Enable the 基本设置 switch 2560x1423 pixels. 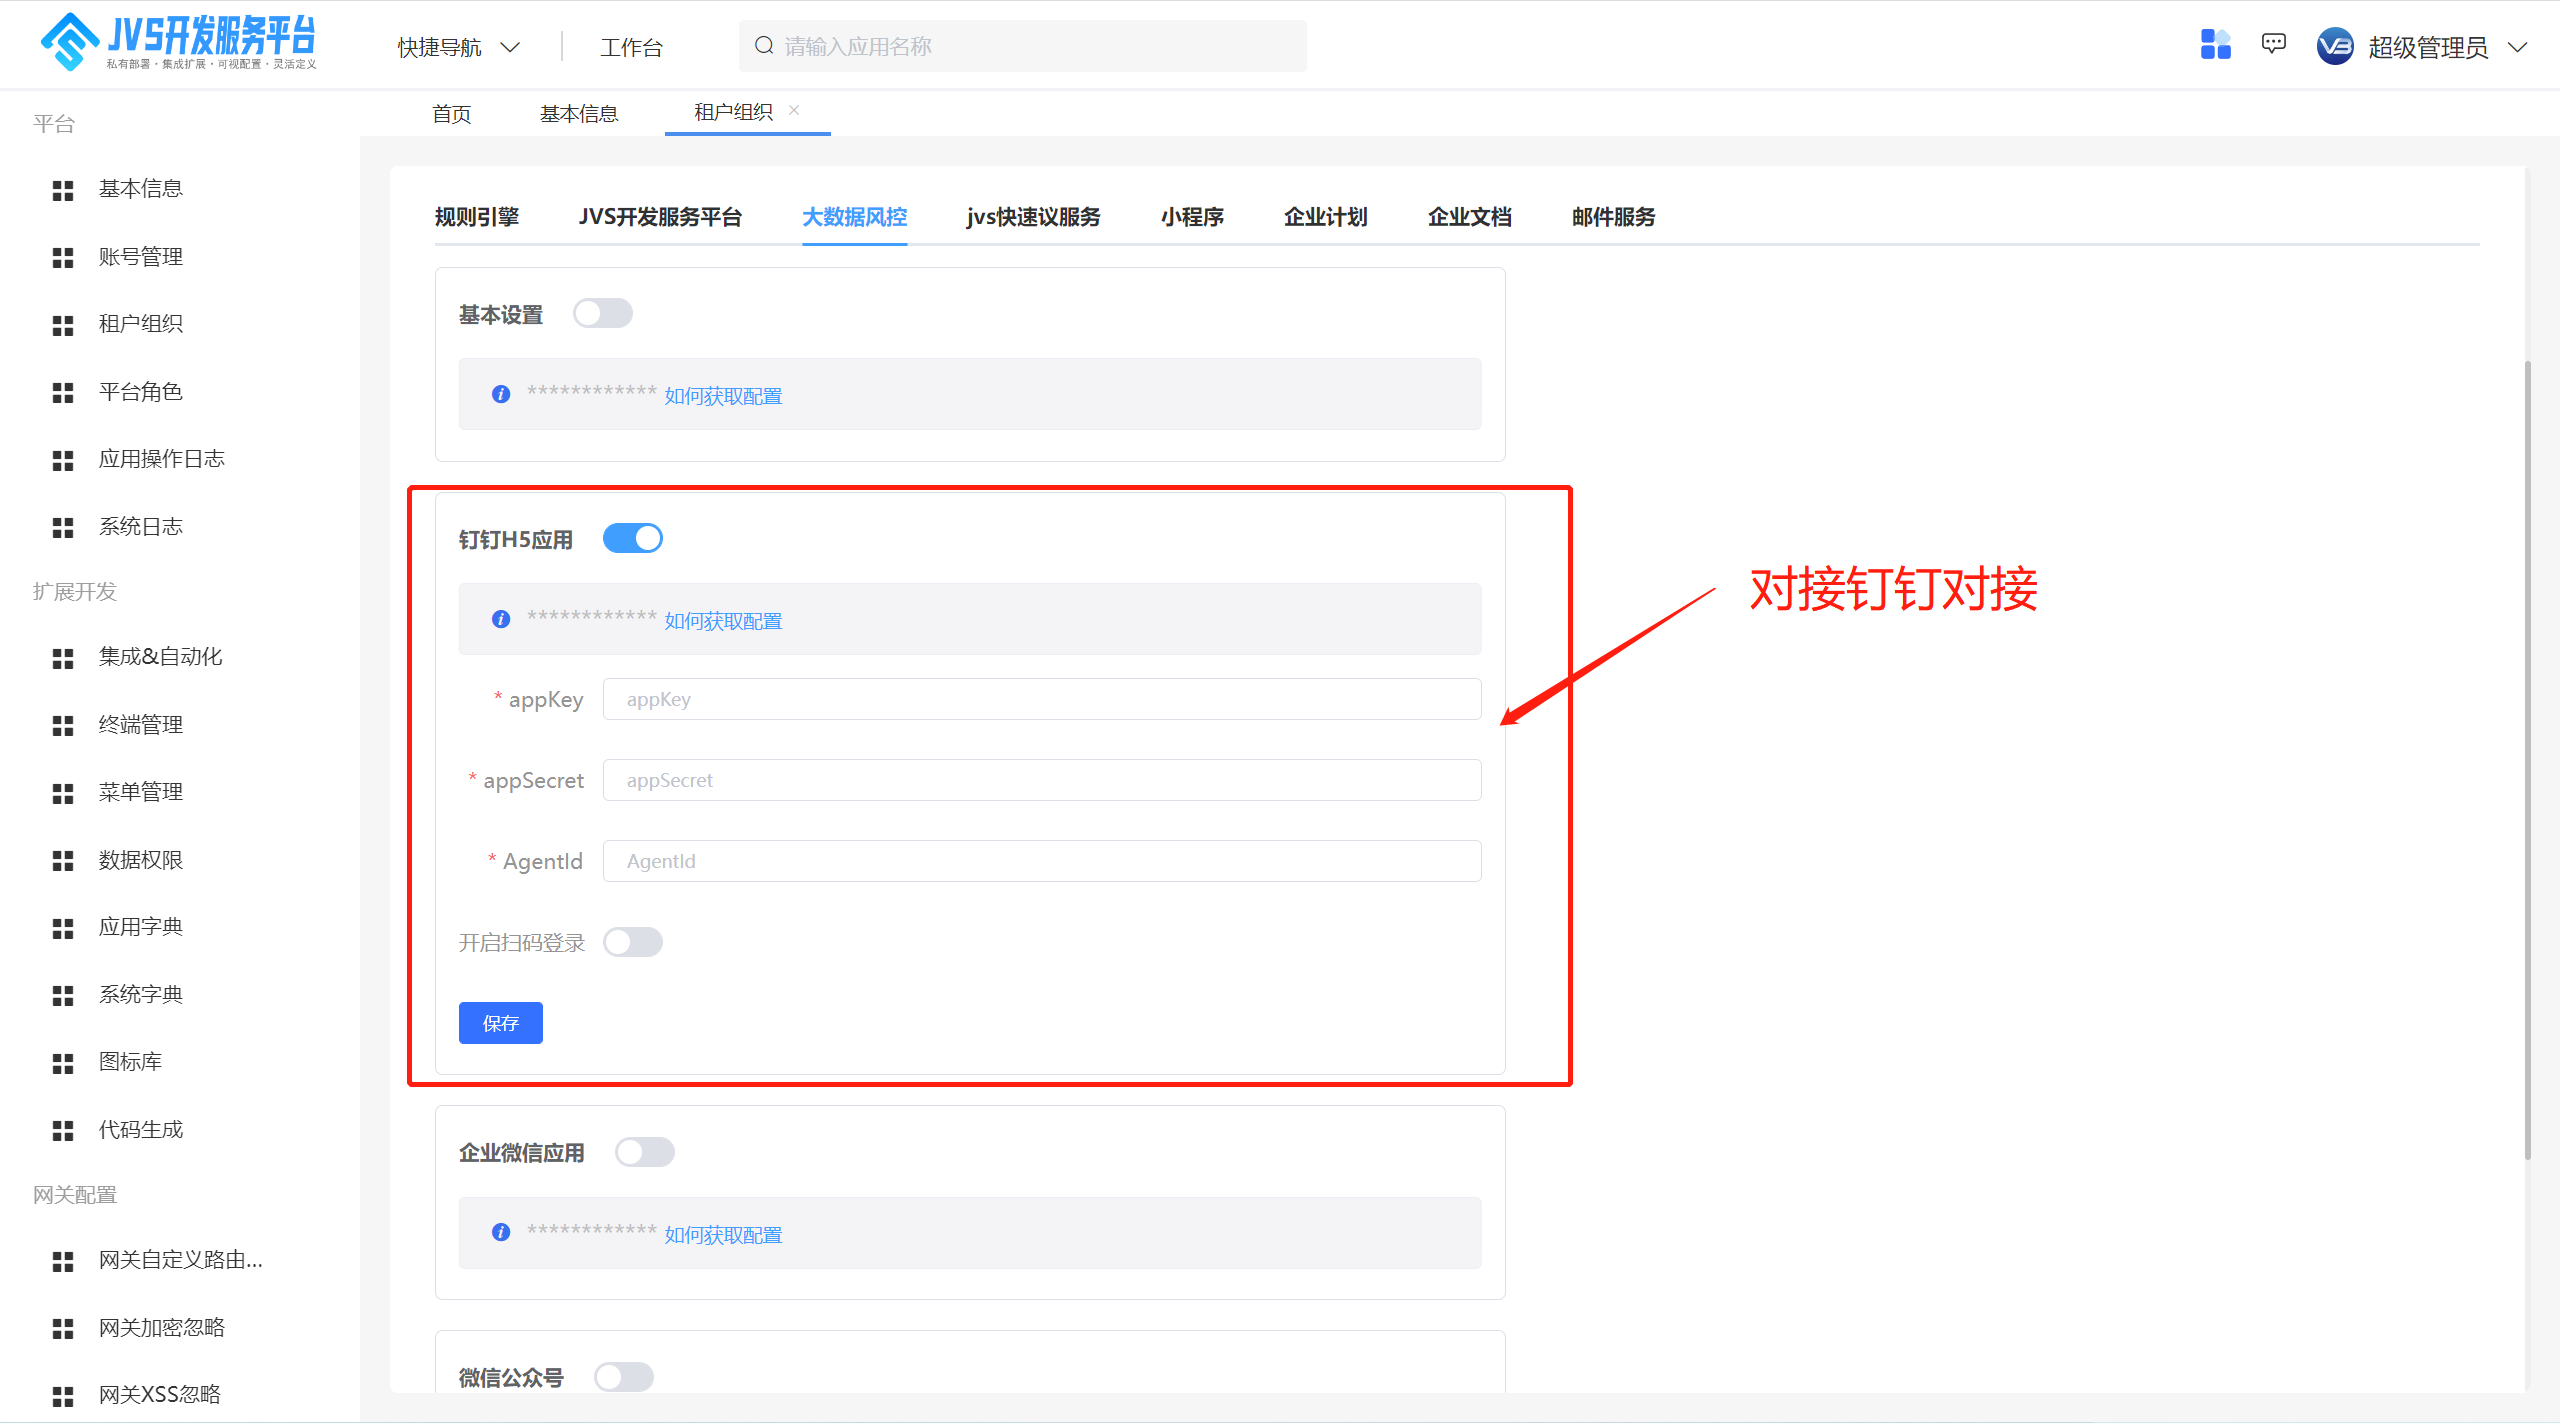click(x=603, y=313)
